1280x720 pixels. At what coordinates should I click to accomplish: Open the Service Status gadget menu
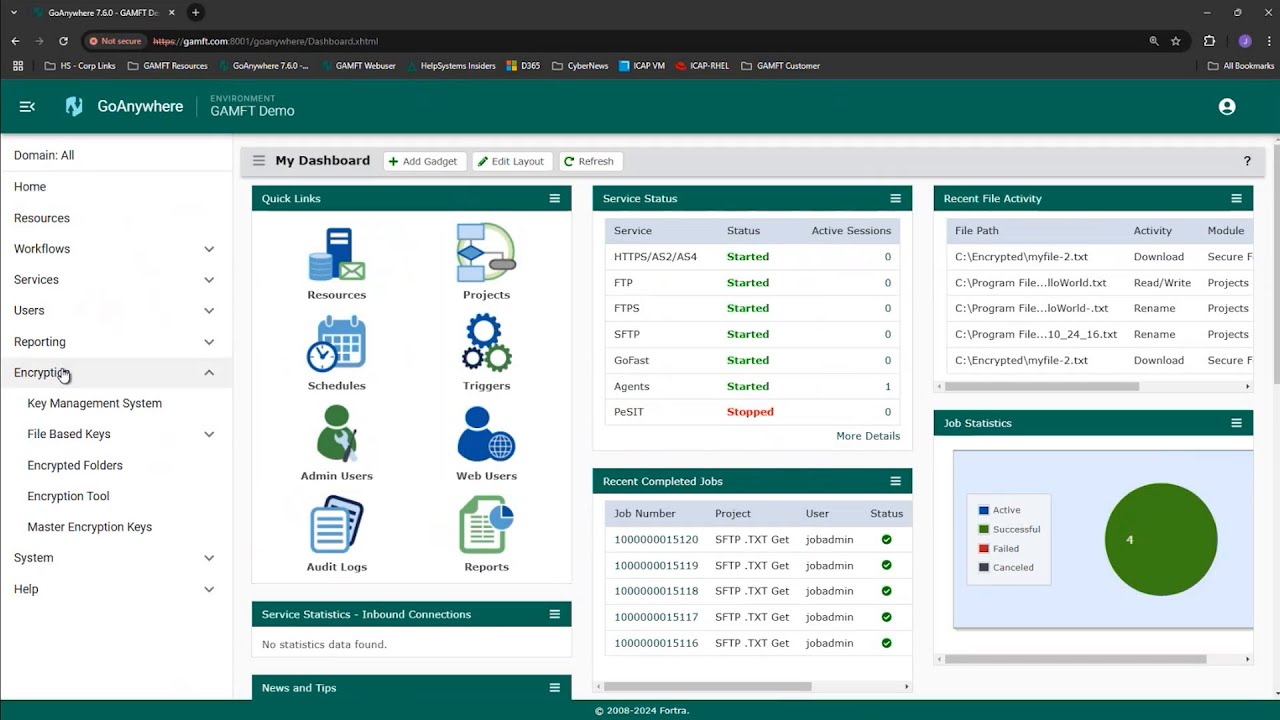(x=896, y=198)
